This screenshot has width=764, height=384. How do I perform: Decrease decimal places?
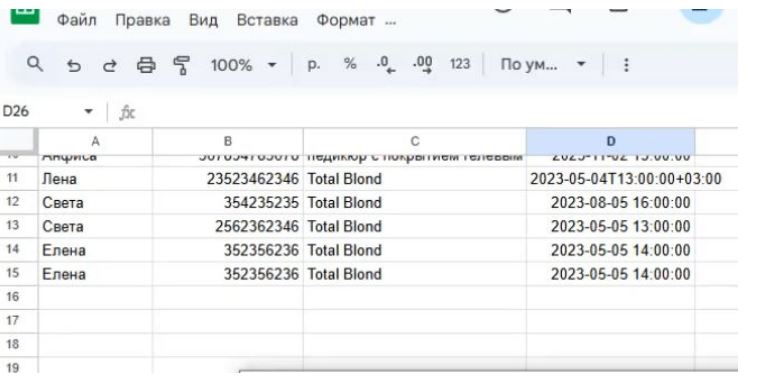[x=386, y=64]
